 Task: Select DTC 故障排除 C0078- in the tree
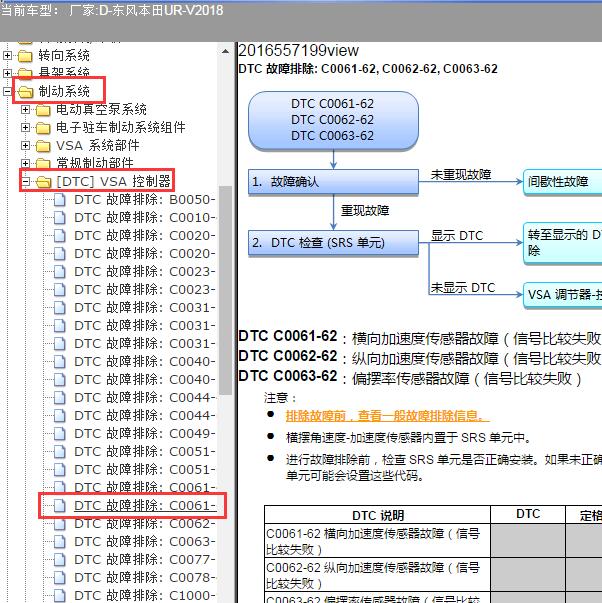[x=144, y=577]
